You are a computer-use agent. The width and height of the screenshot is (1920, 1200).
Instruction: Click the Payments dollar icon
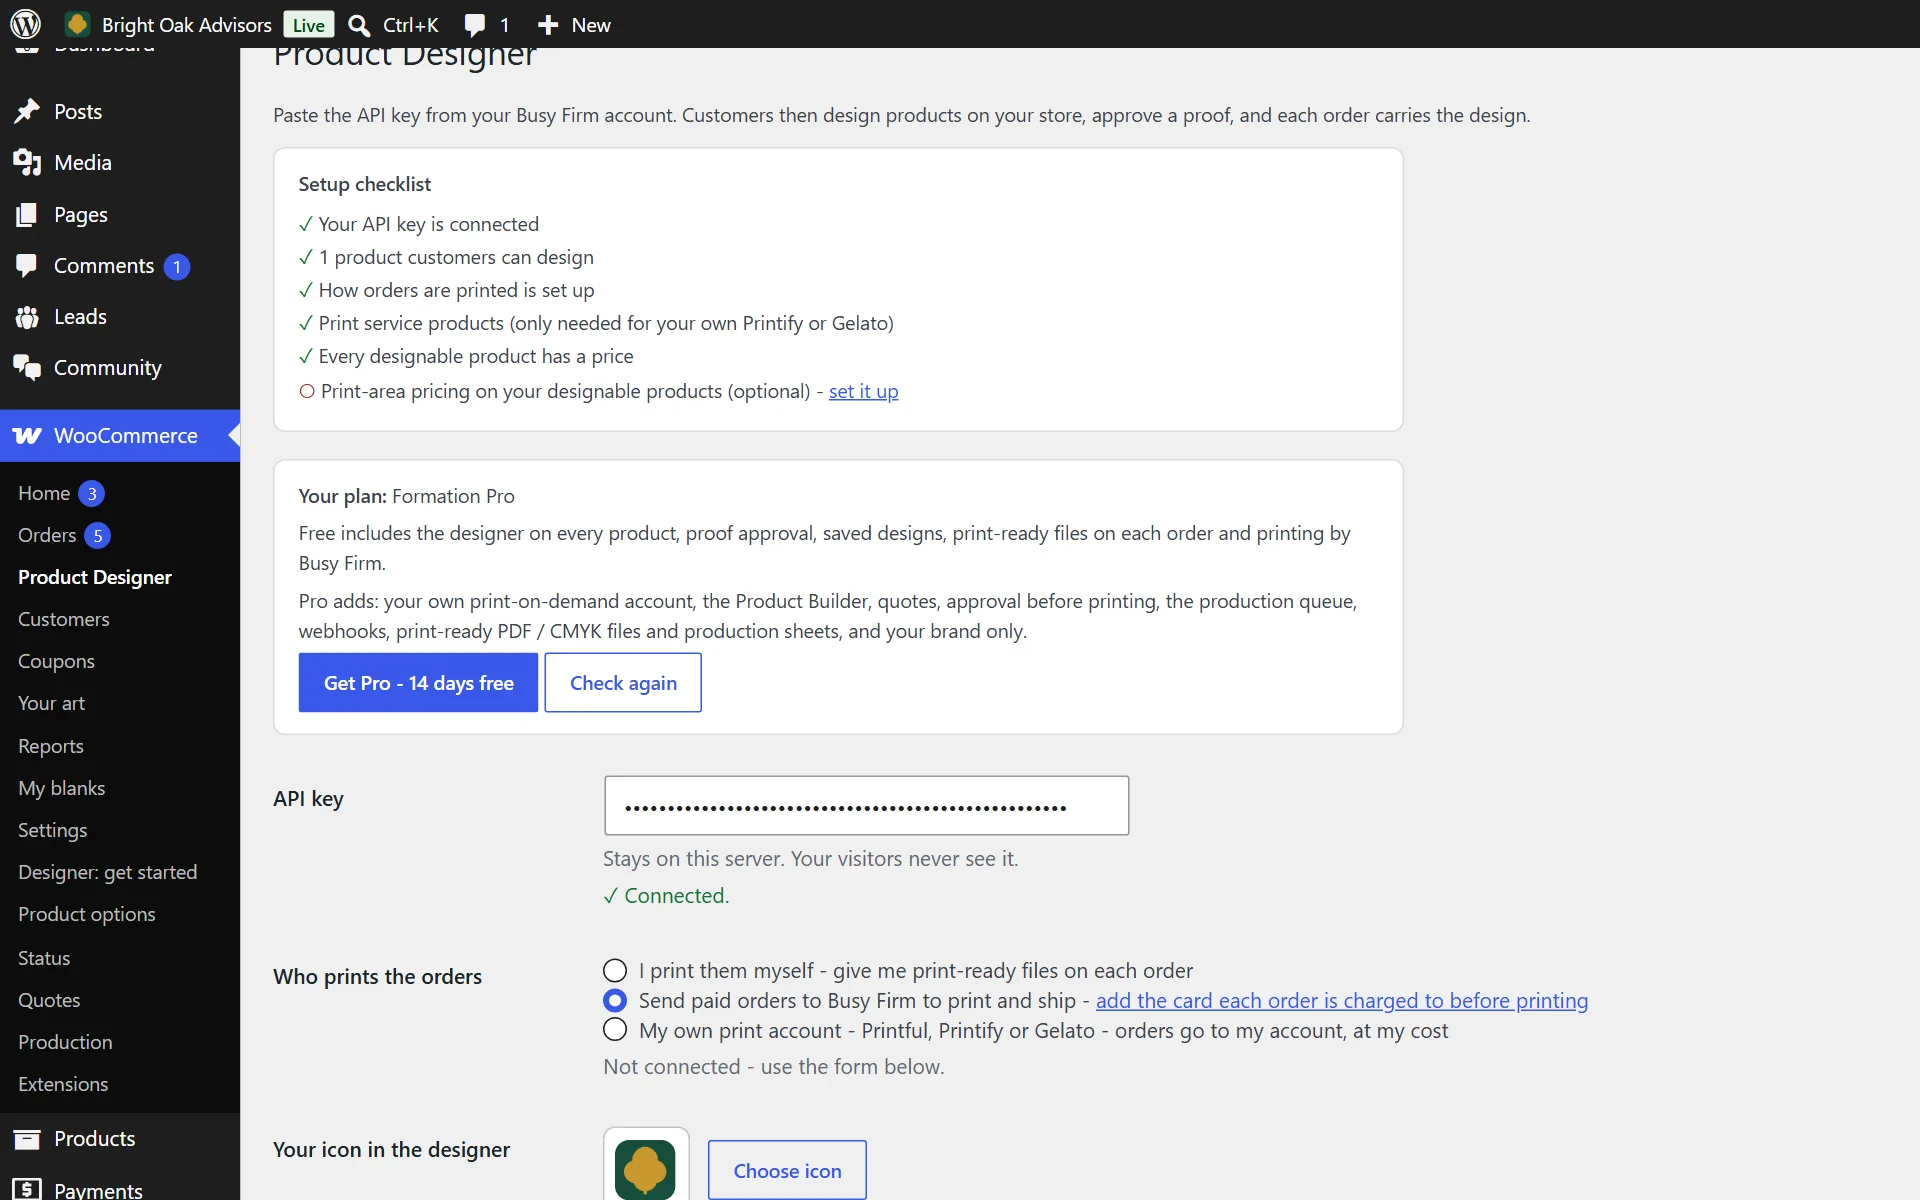pyautogui.click(x=27, y=1189)
